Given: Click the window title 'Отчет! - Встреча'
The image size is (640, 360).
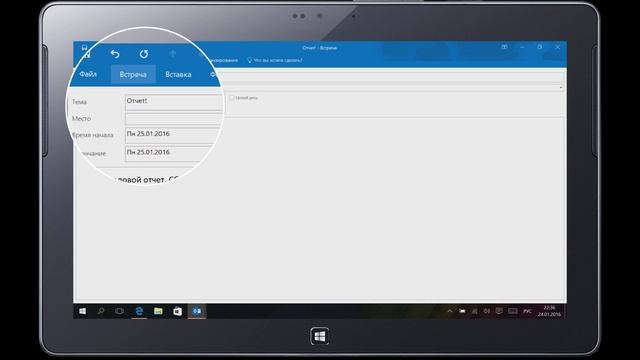Looking at the screenshot, I should click(x=320, y=48).
